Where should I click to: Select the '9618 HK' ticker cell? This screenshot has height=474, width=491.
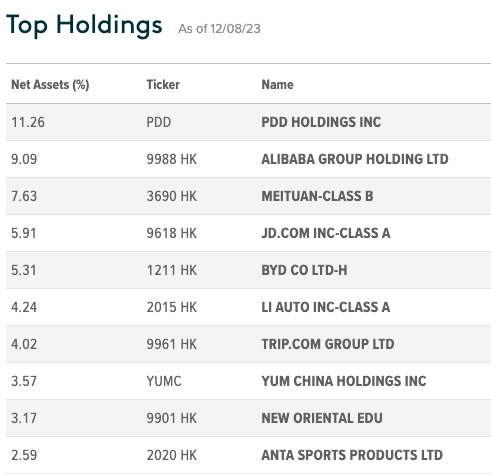[x=172, y=233]
